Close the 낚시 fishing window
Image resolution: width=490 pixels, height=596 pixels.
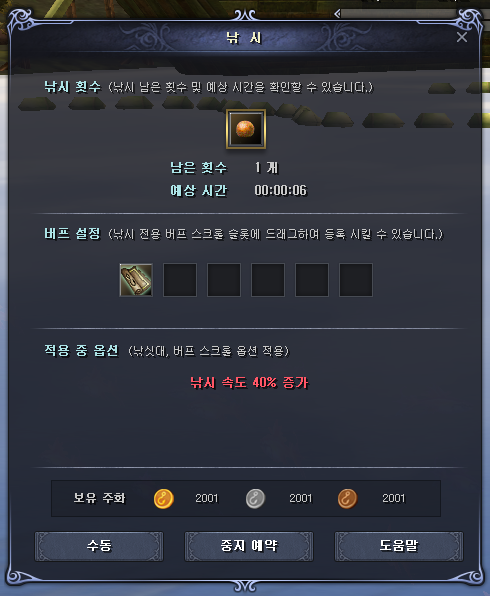[462, 37]
